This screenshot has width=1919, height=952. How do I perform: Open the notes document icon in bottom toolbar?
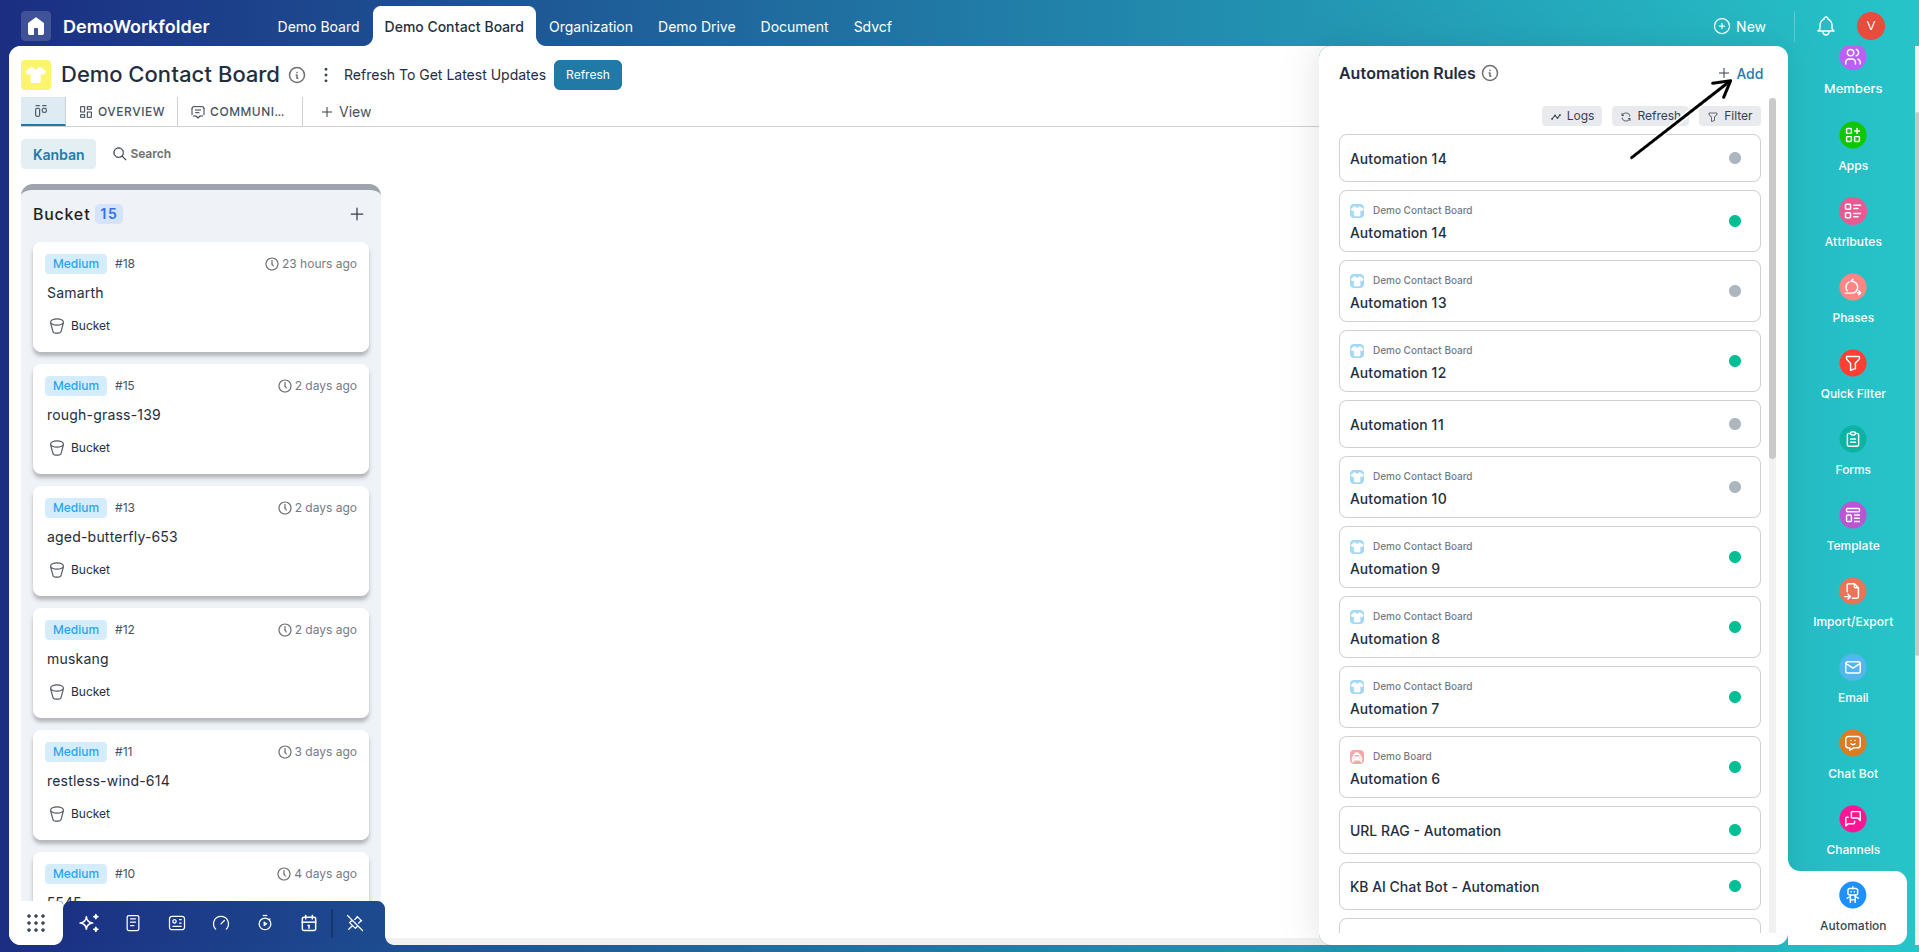(x=133, y=923)
